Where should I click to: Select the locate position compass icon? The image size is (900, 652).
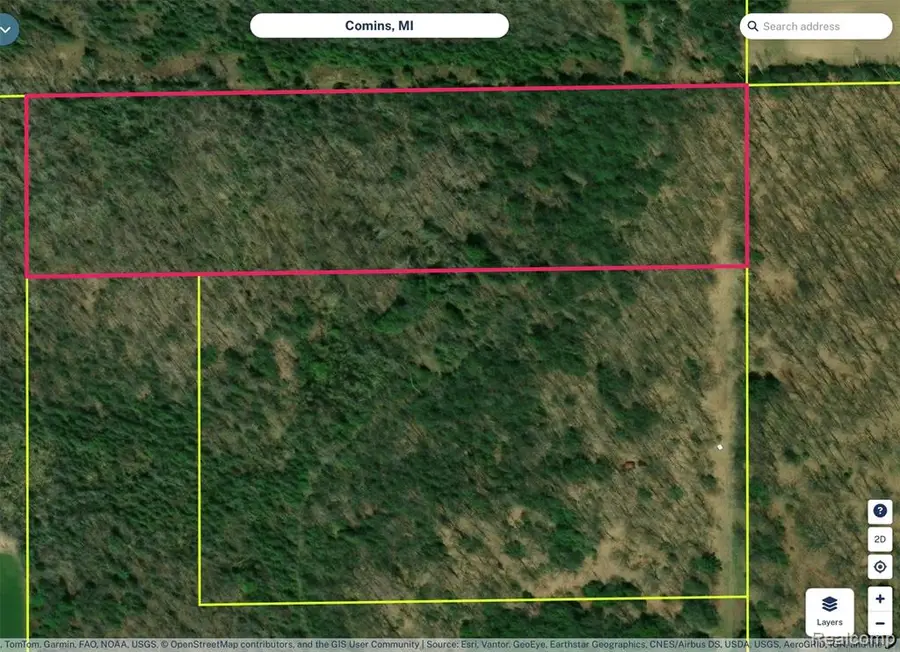click(x=879, y=567)
